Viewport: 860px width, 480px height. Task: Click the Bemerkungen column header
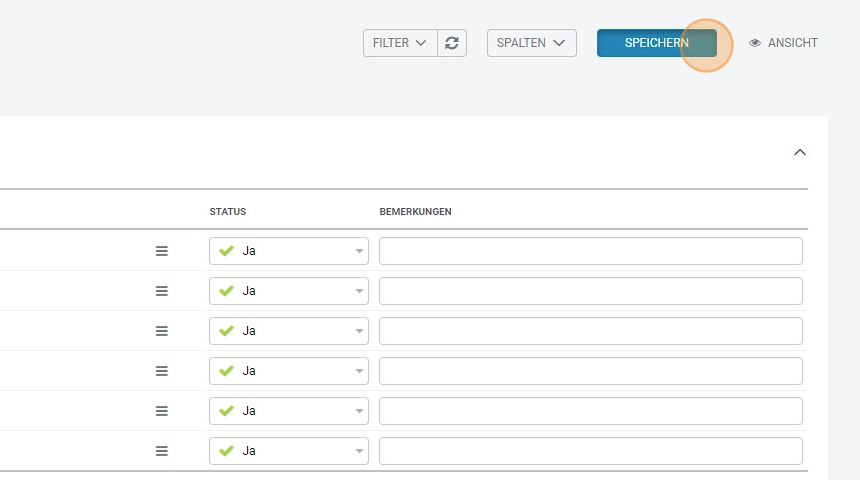tap(415, 212)
